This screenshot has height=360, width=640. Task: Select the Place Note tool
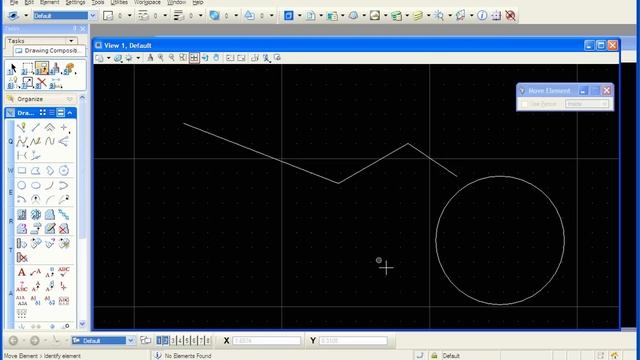click(x=36, y=272)
